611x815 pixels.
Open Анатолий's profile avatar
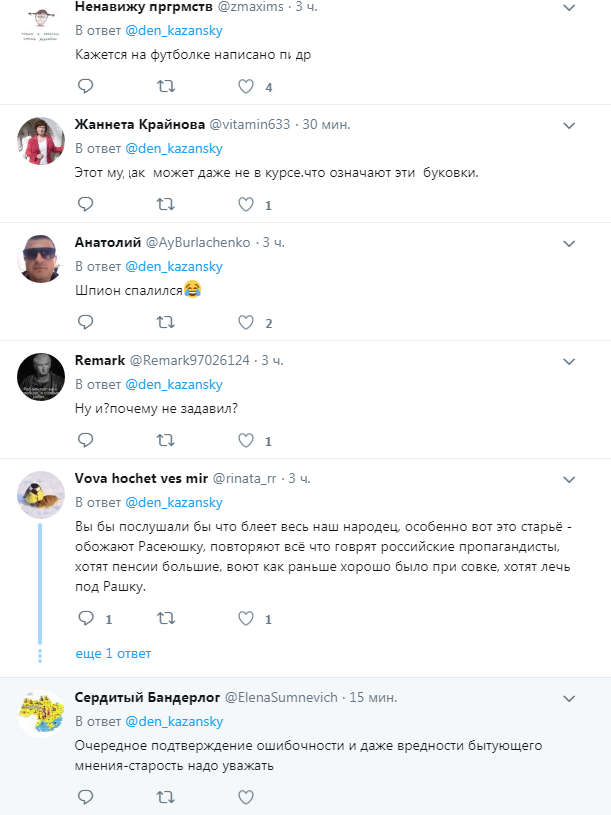point(40,258)
